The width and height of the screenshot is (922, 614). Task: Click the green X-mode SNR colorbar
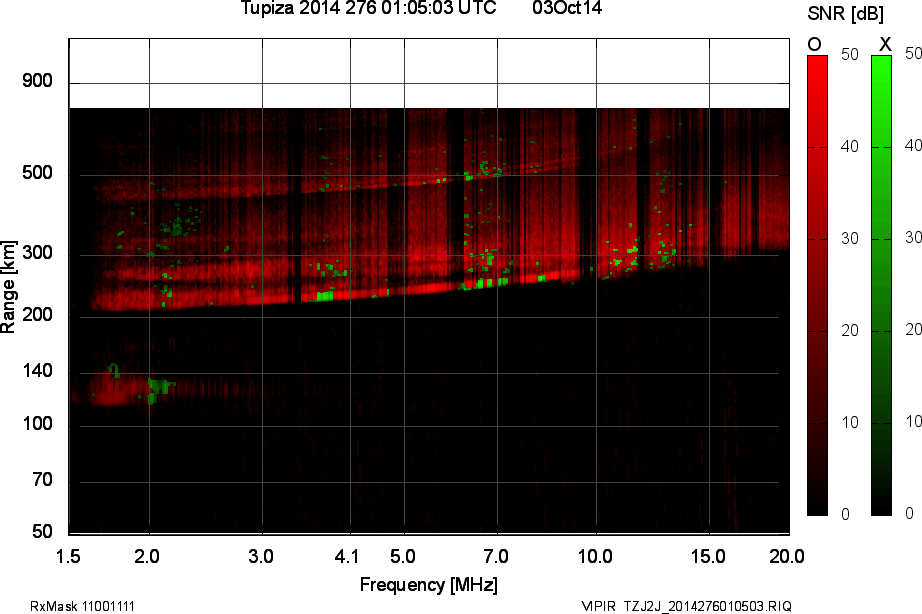[x=881, y=285]
